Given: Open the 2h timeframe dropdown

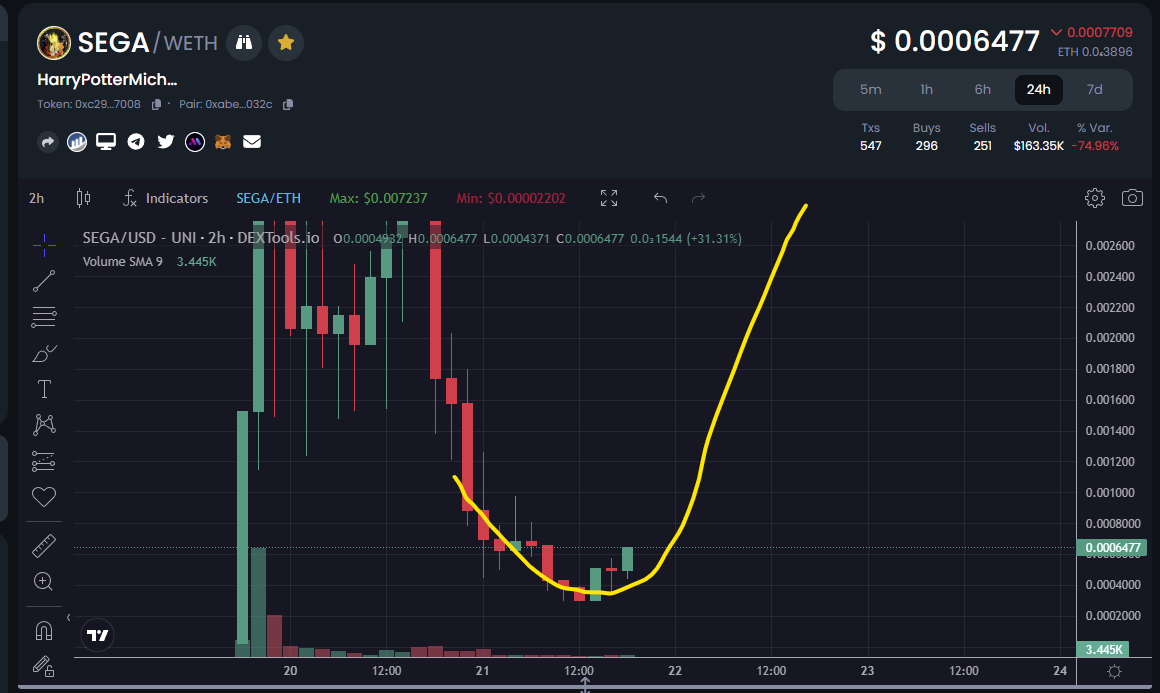Looking at the screenshot, I should coord(36,198).
